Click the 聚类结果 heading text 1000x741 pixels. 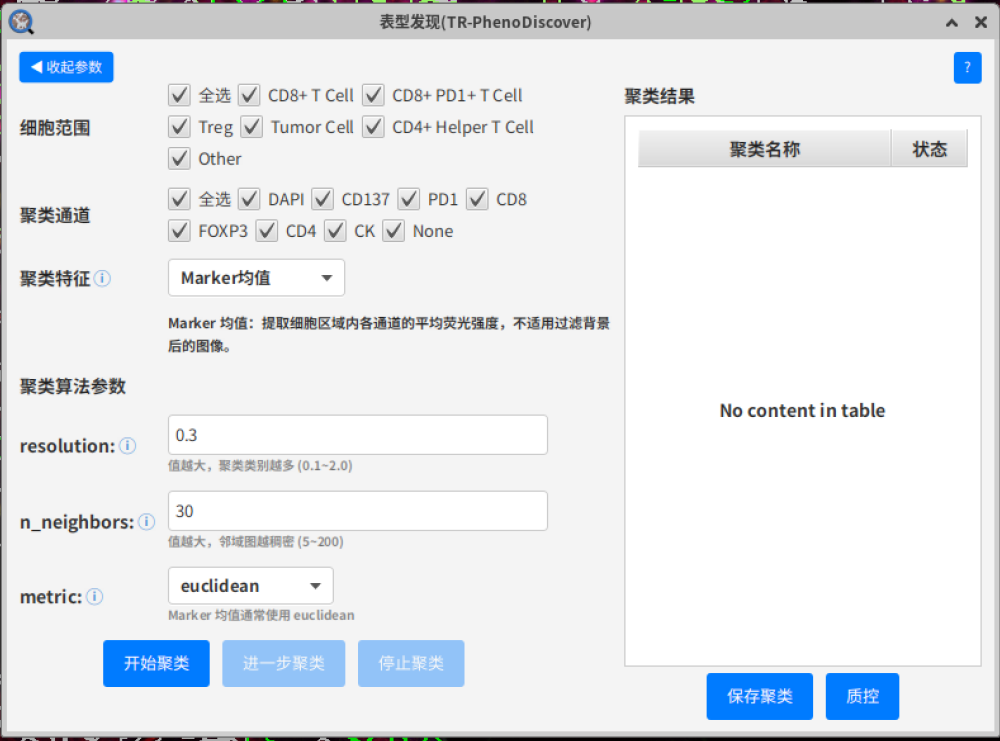point(659,97)
